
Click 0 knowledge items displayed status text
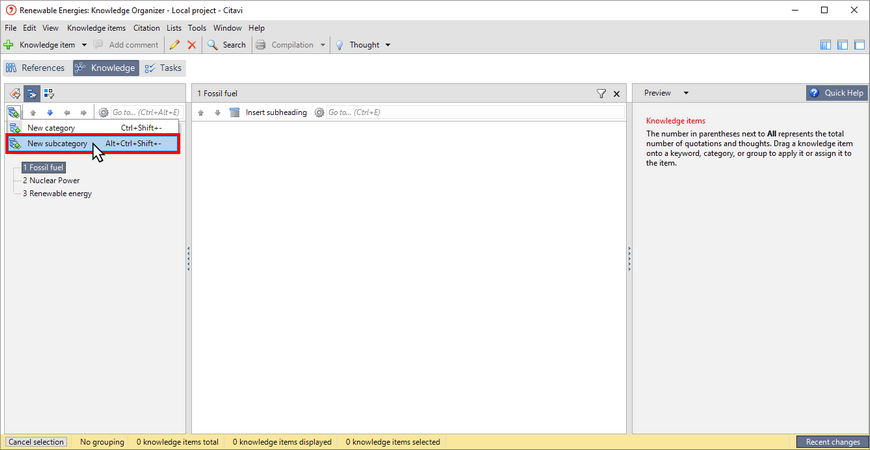[x=282, y=442]
